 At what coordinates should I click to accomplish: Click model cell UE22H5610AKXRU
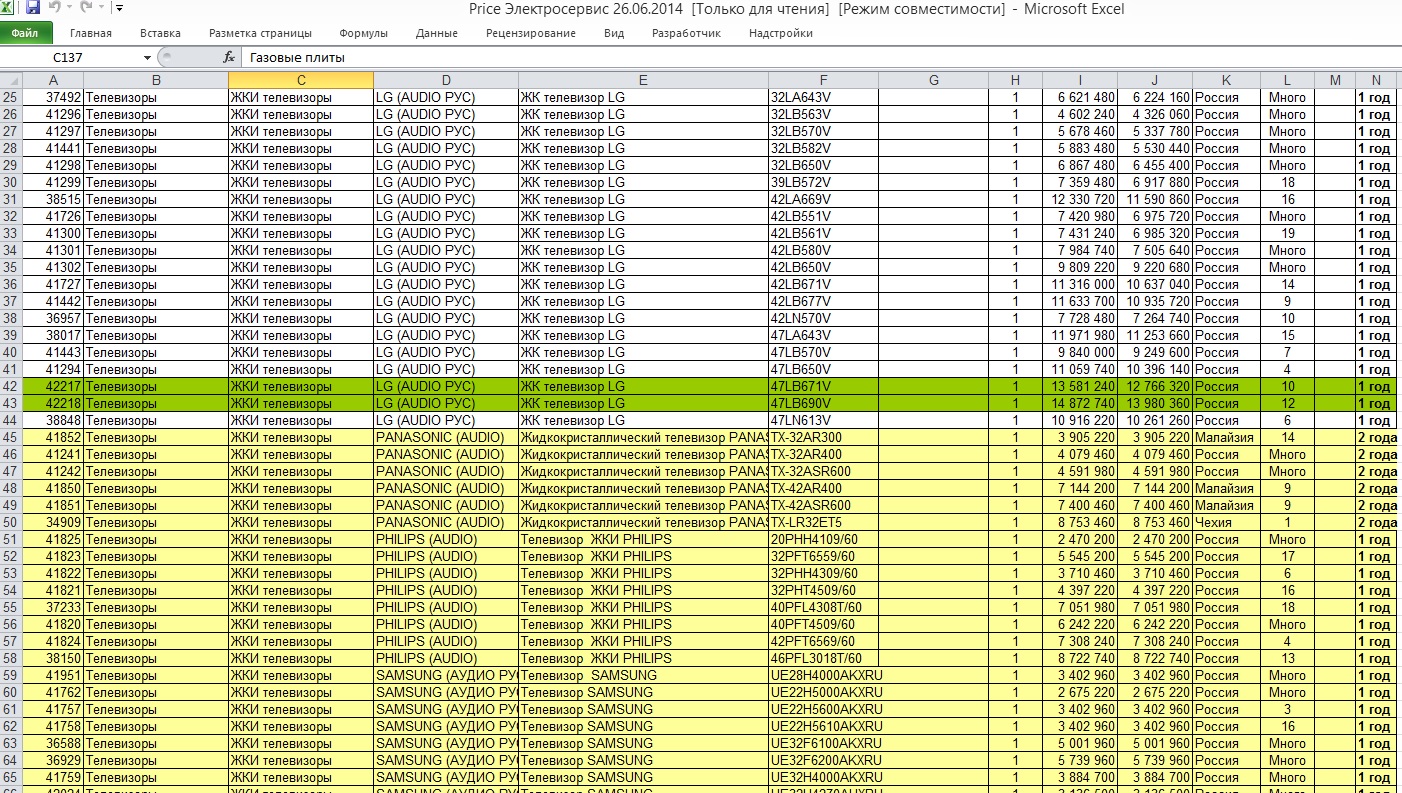tap(826, 726)
